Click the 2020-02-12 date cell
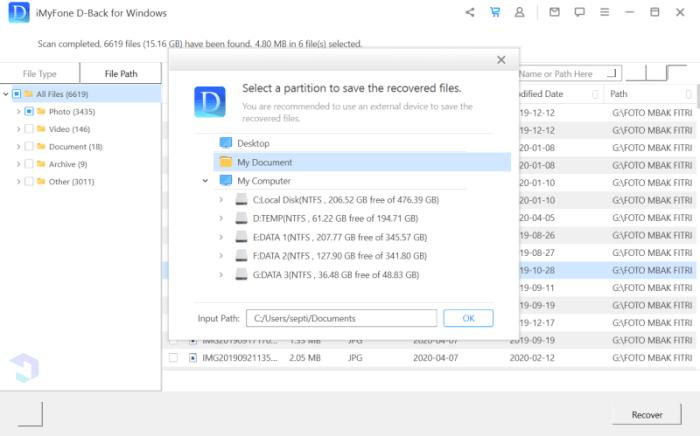Viewport: 700px width, 436px height. click(x=532, y=357)
